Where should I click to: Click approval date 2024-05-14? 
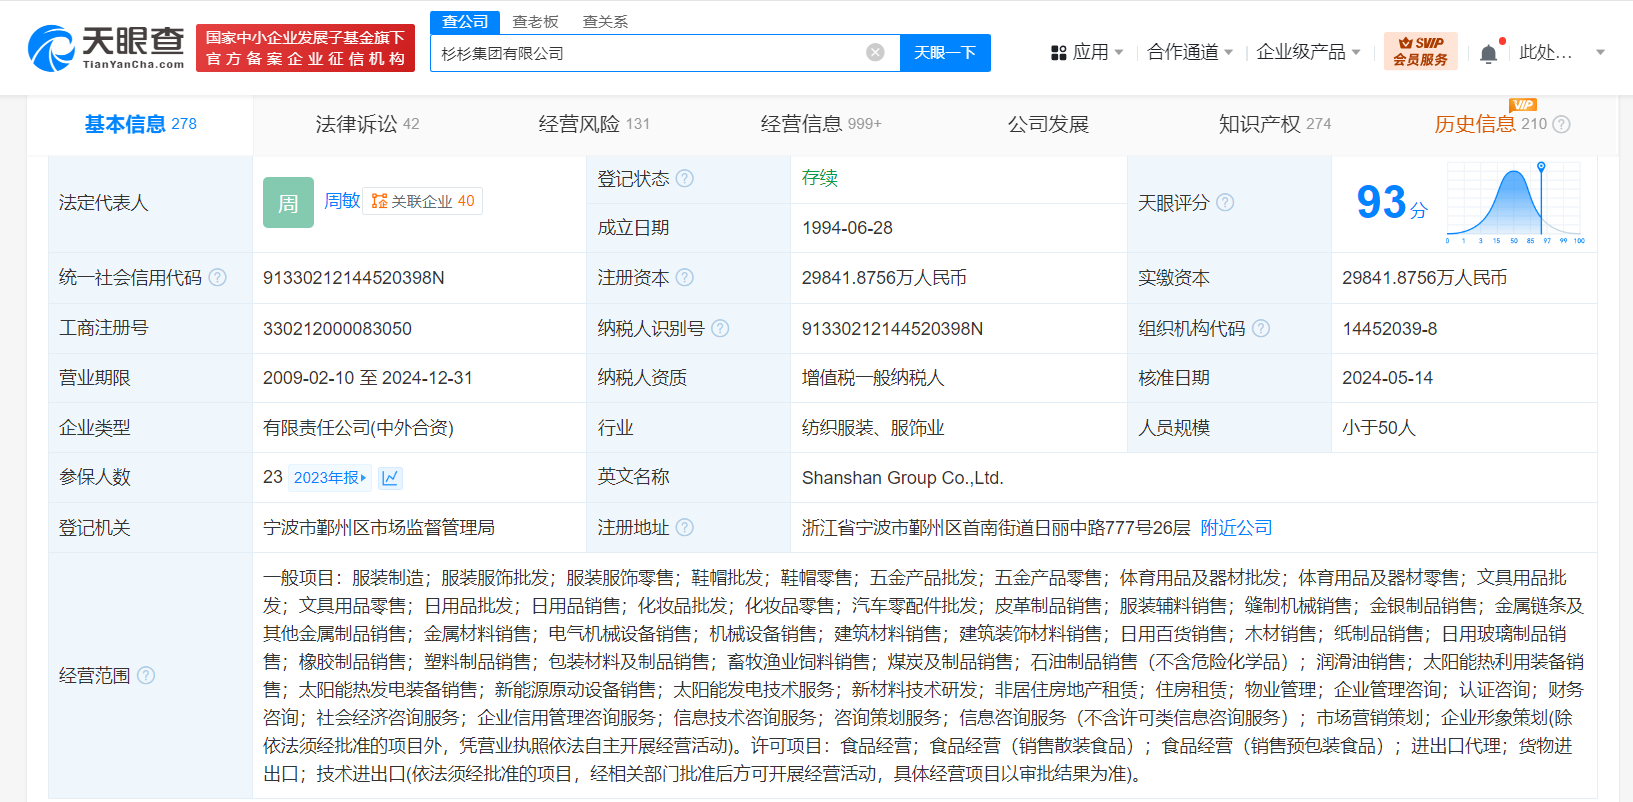coord(1387,378)
